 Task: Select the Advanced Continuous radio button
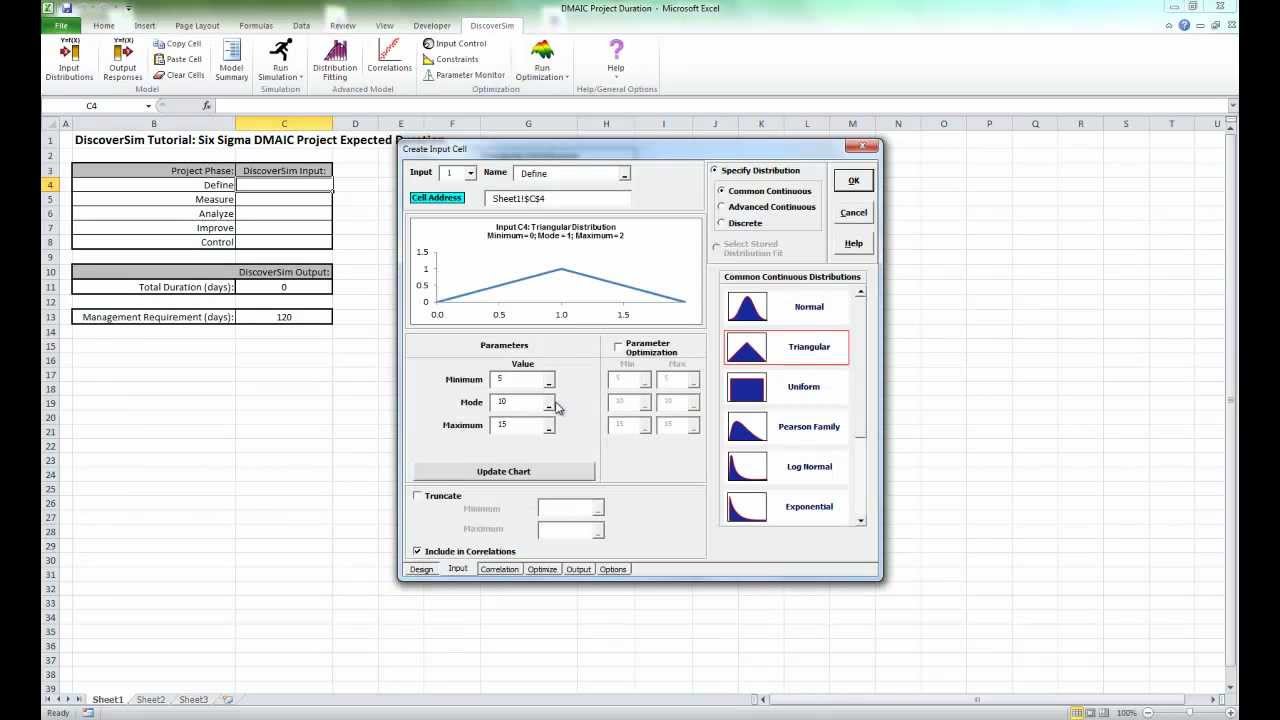pos(722,207)
